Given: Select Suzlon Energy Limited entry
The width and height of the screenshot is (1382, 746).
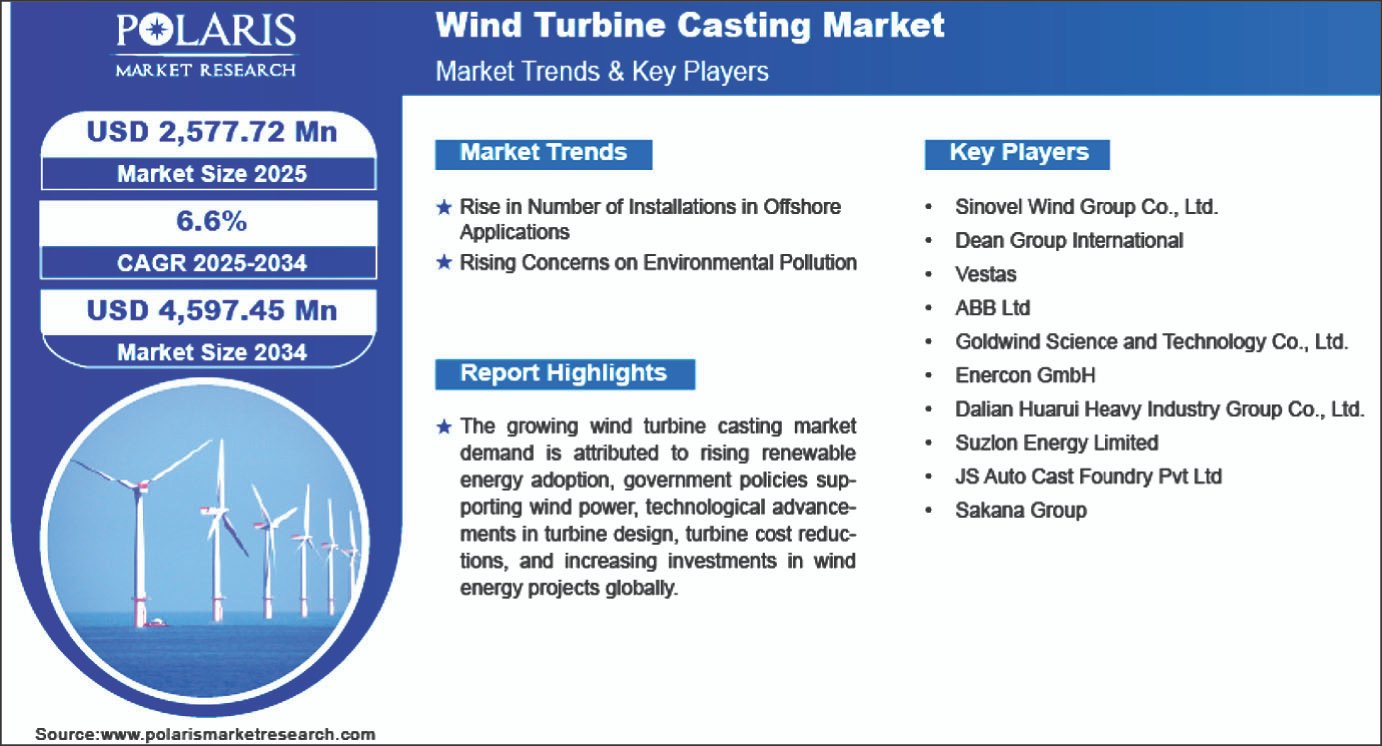Looking at the screenshot, I should coord(1056,443).
